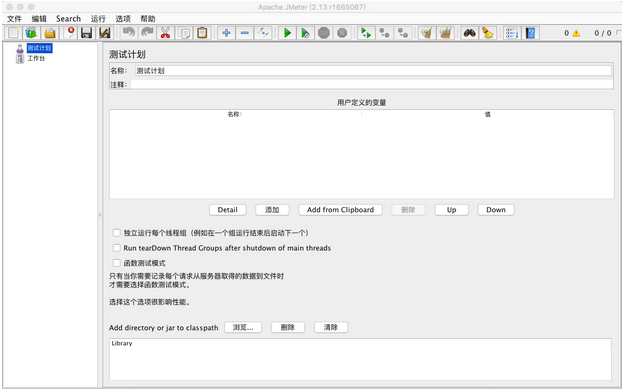Create a new test plan with New icon

pyautogui.click(x=13, y=33)
